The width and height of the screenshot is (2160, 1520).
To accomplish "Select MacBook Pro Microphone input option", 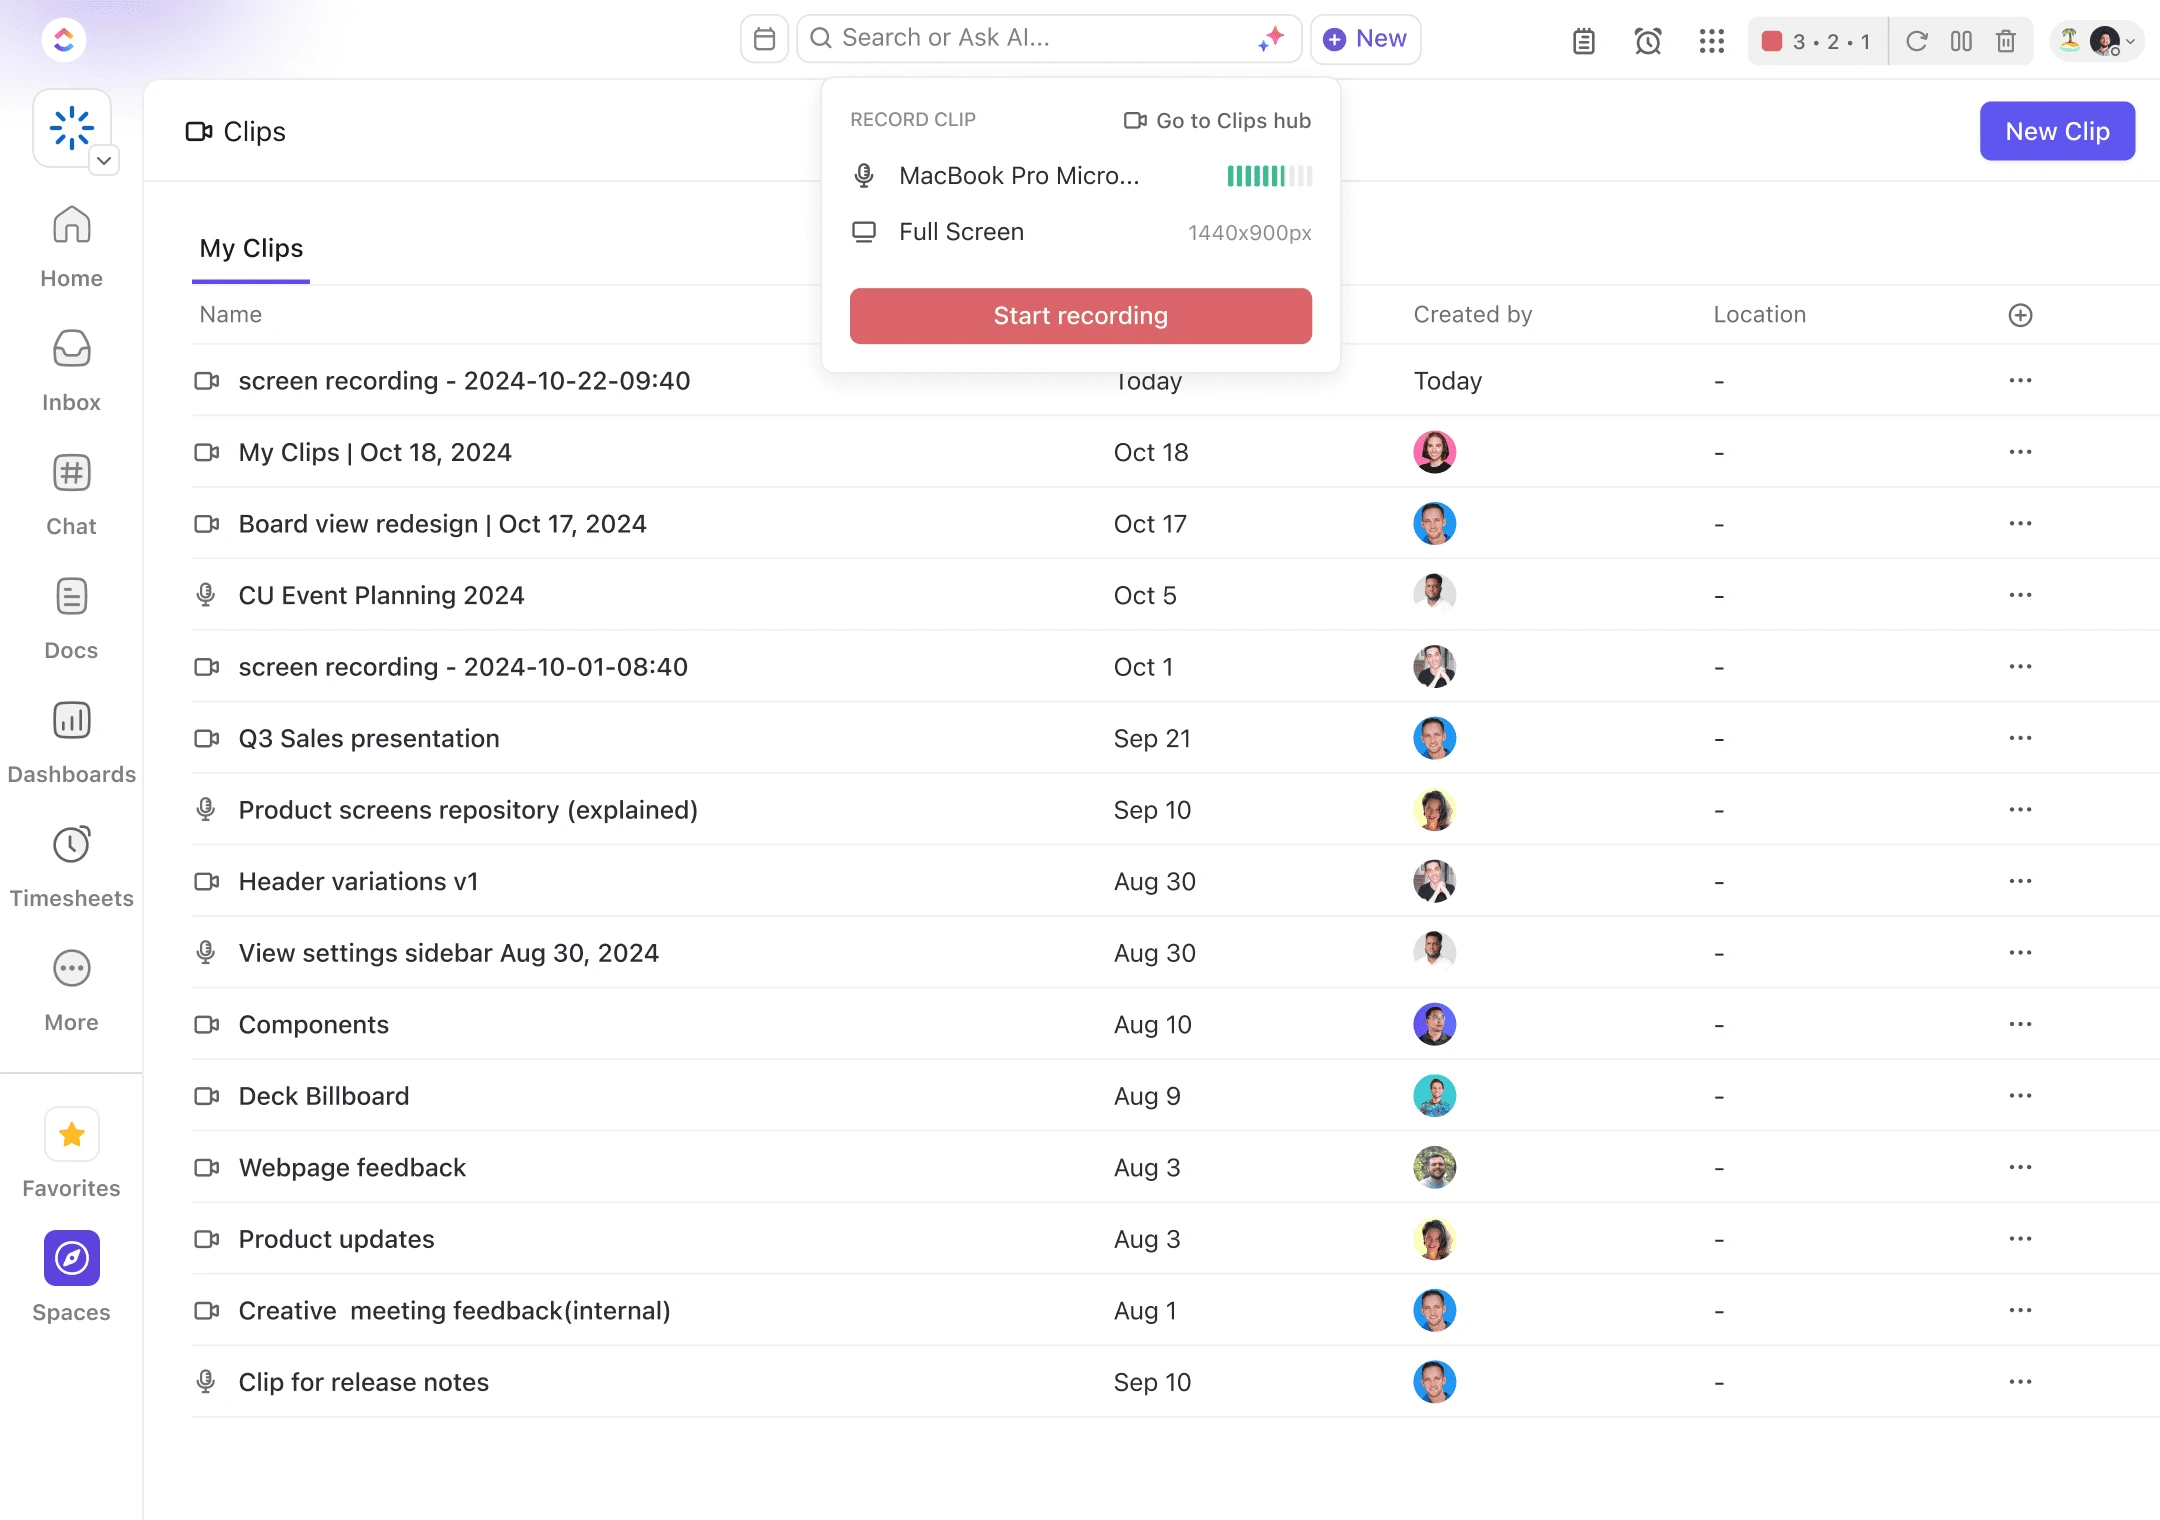I will pyautogui.click(x=1018, y=176).
